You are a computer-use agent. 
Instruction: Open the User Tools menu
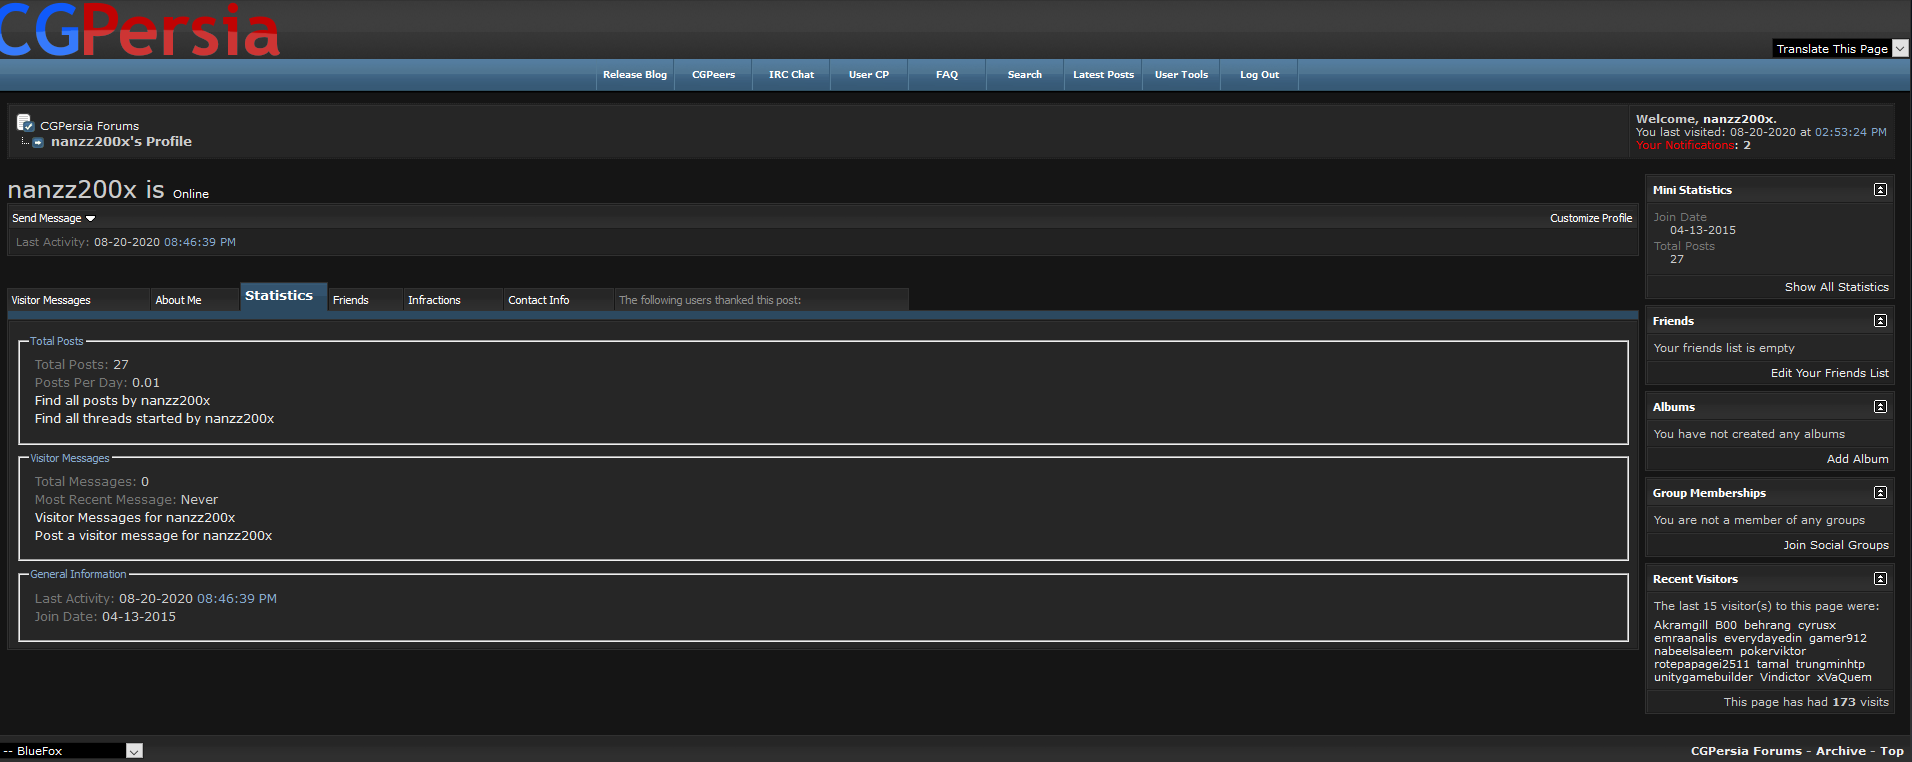1181,75
